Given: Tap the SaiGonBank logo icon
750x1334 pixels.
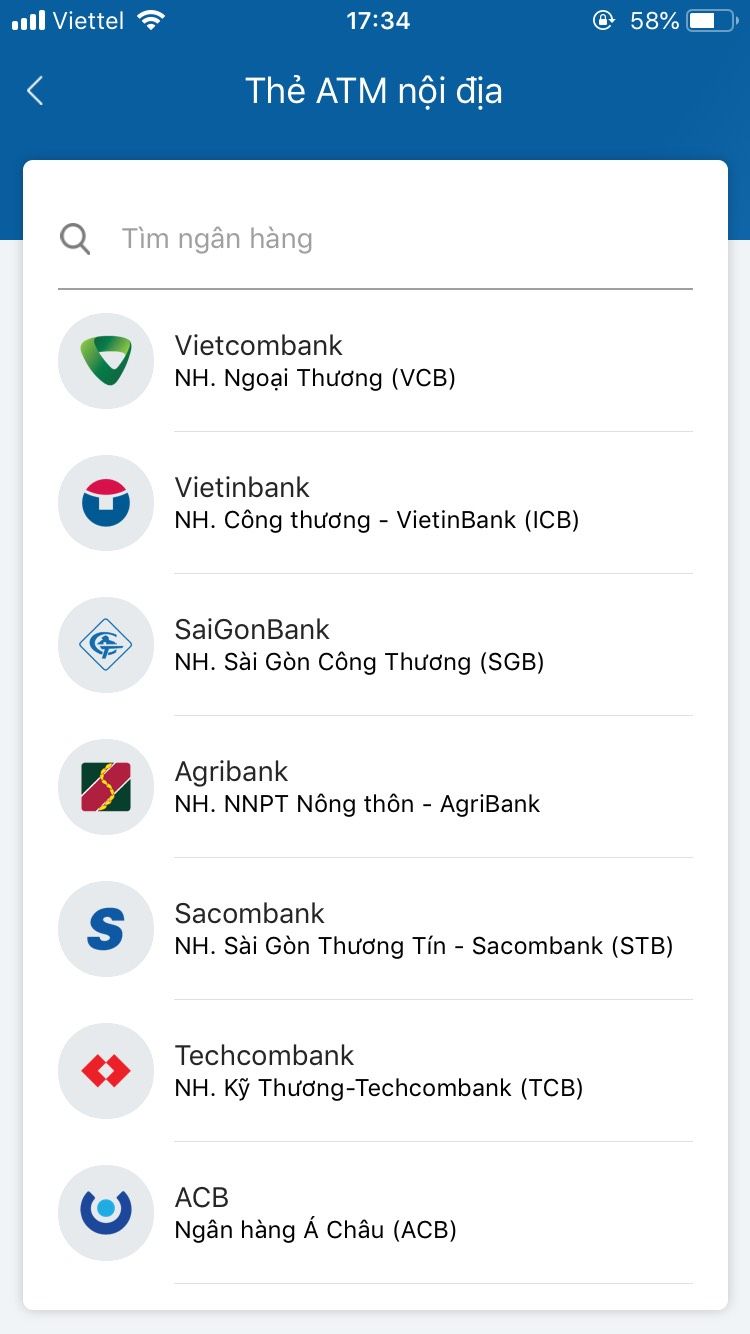Looking at the screenshot, I should click(x=106, y=645).
